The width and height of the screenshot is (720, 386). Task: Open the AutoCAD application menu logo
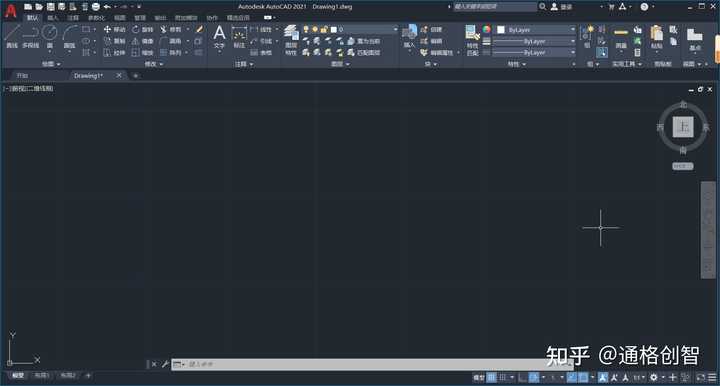(11, 11)
